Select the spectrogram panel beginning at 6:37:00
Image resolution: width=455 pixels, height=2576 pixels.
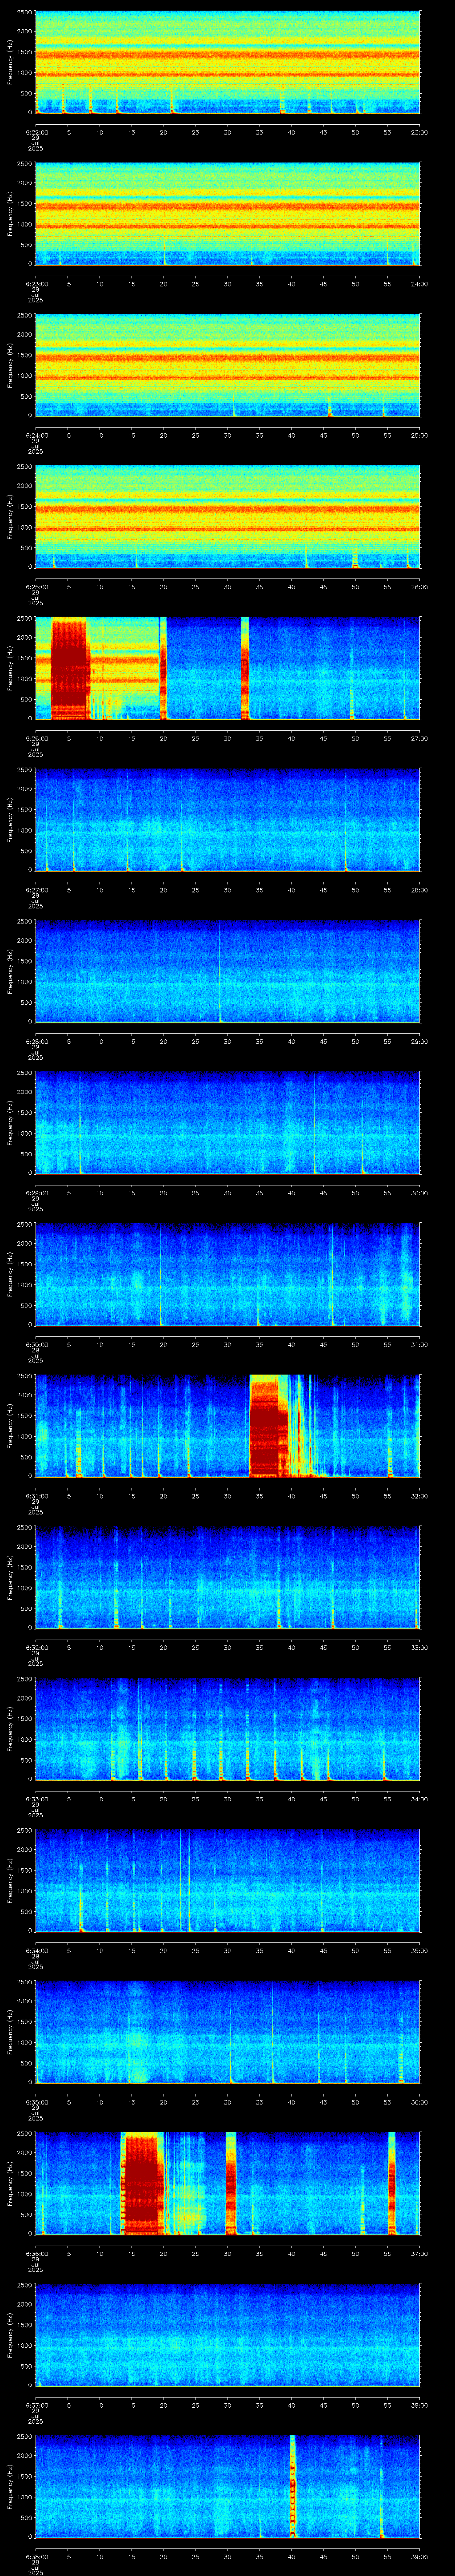[227, 2334]
